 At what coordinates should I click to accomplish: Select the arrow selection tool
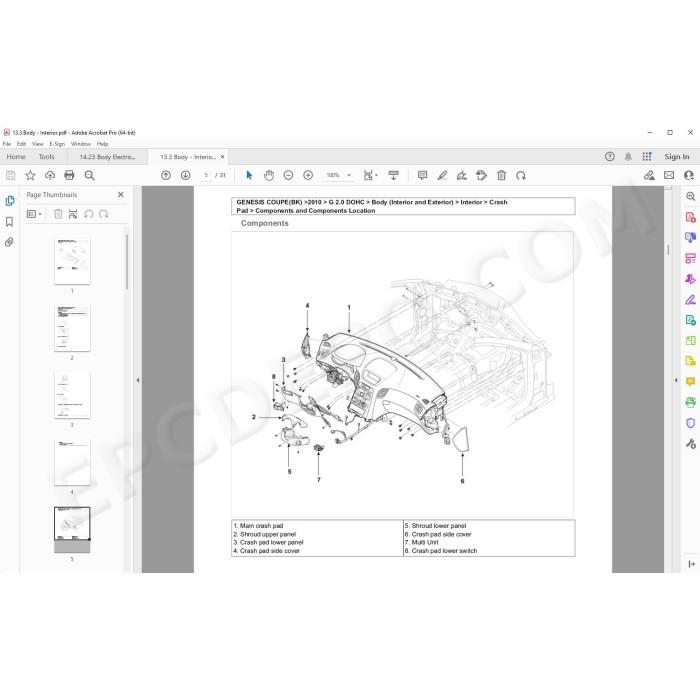tap(249, 175)
